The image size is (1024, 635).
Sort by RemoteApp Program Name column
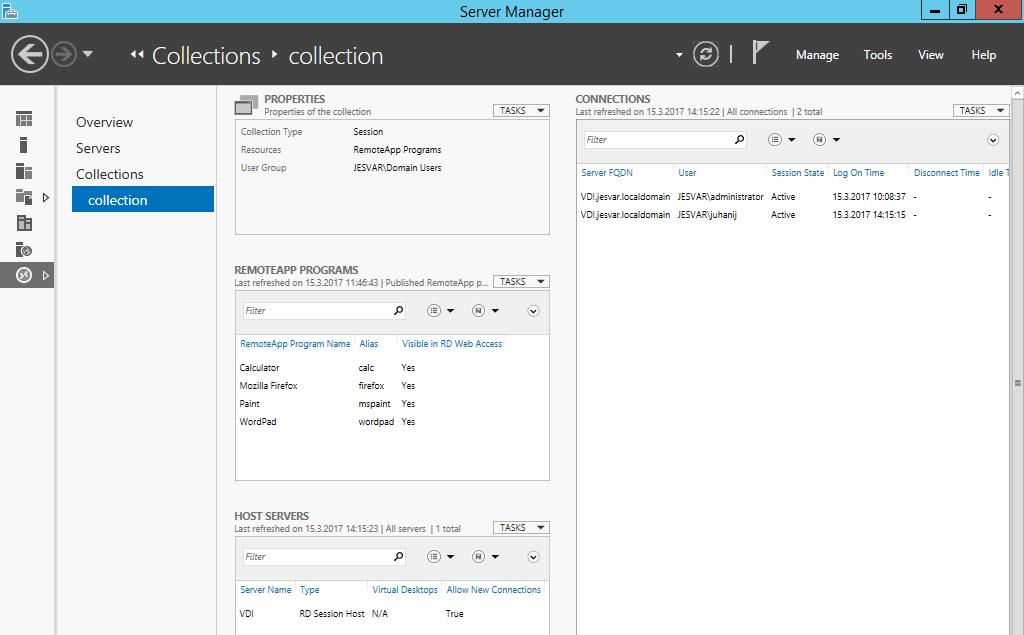click(295, 344)
